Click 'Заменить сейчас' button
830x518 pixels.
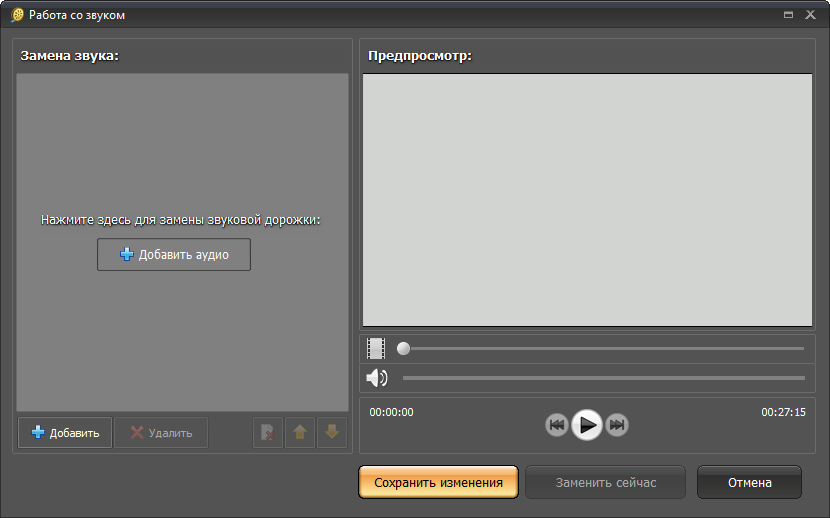click(606, 483)
